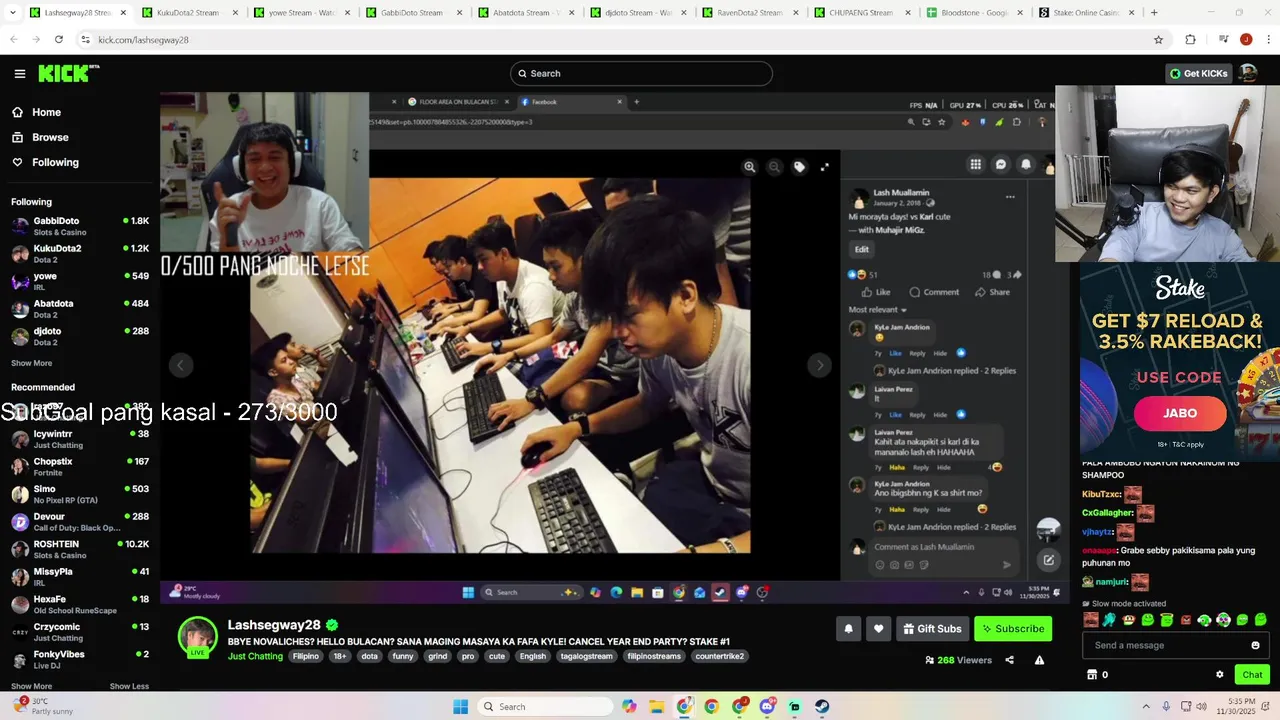The image size is (1280, 720).
Task: Open the Windows Start menu
Action: 460,707
